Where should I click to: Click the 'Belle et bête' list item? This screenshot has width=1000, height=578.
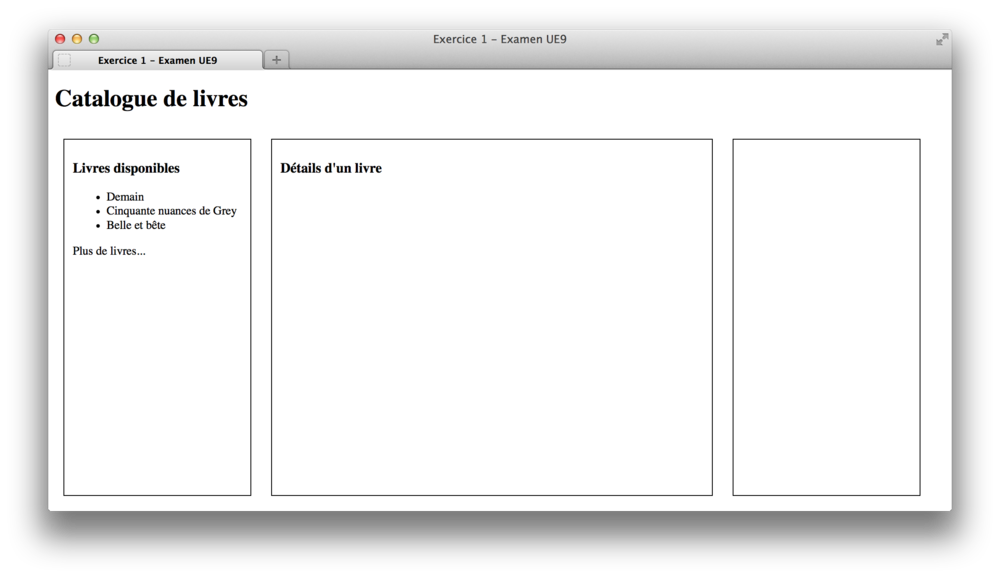click(136, 225)
